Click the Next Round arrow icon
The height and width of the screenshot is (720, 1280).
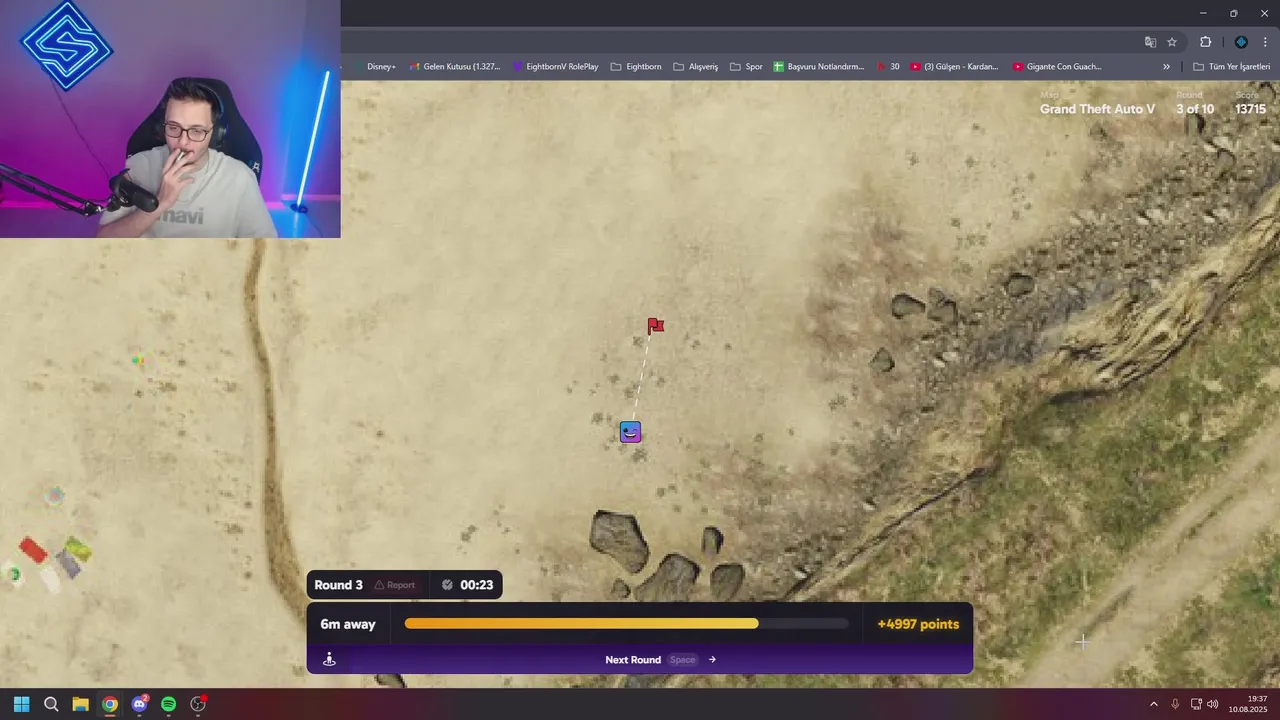(712, 659)
